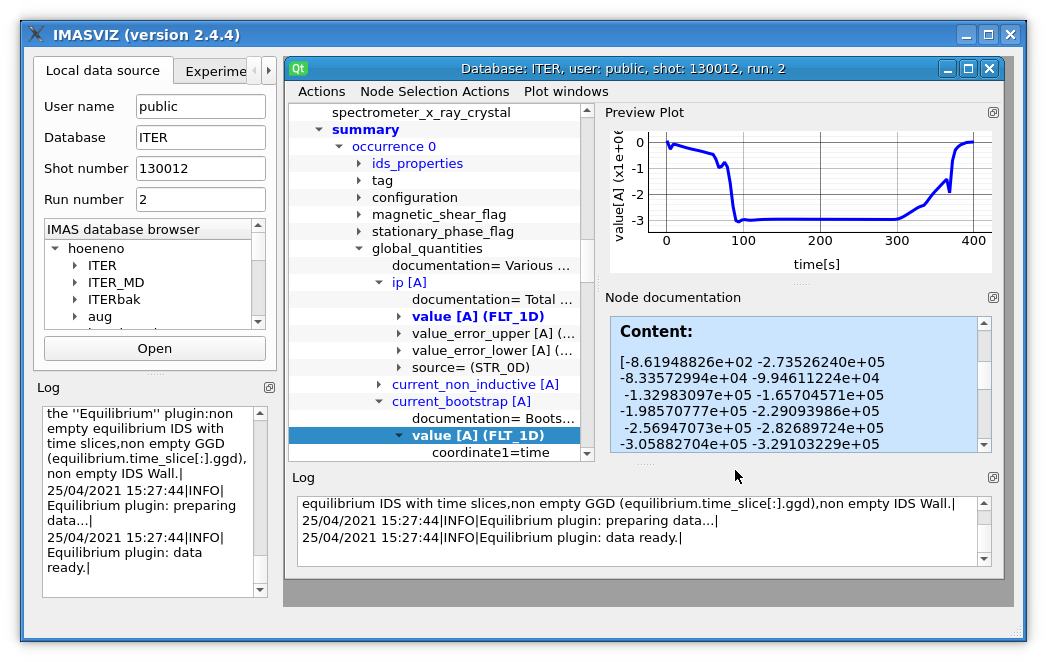1047x662 pixels.
Task: Collapse the global_quantities node
Action: (360, 249)
